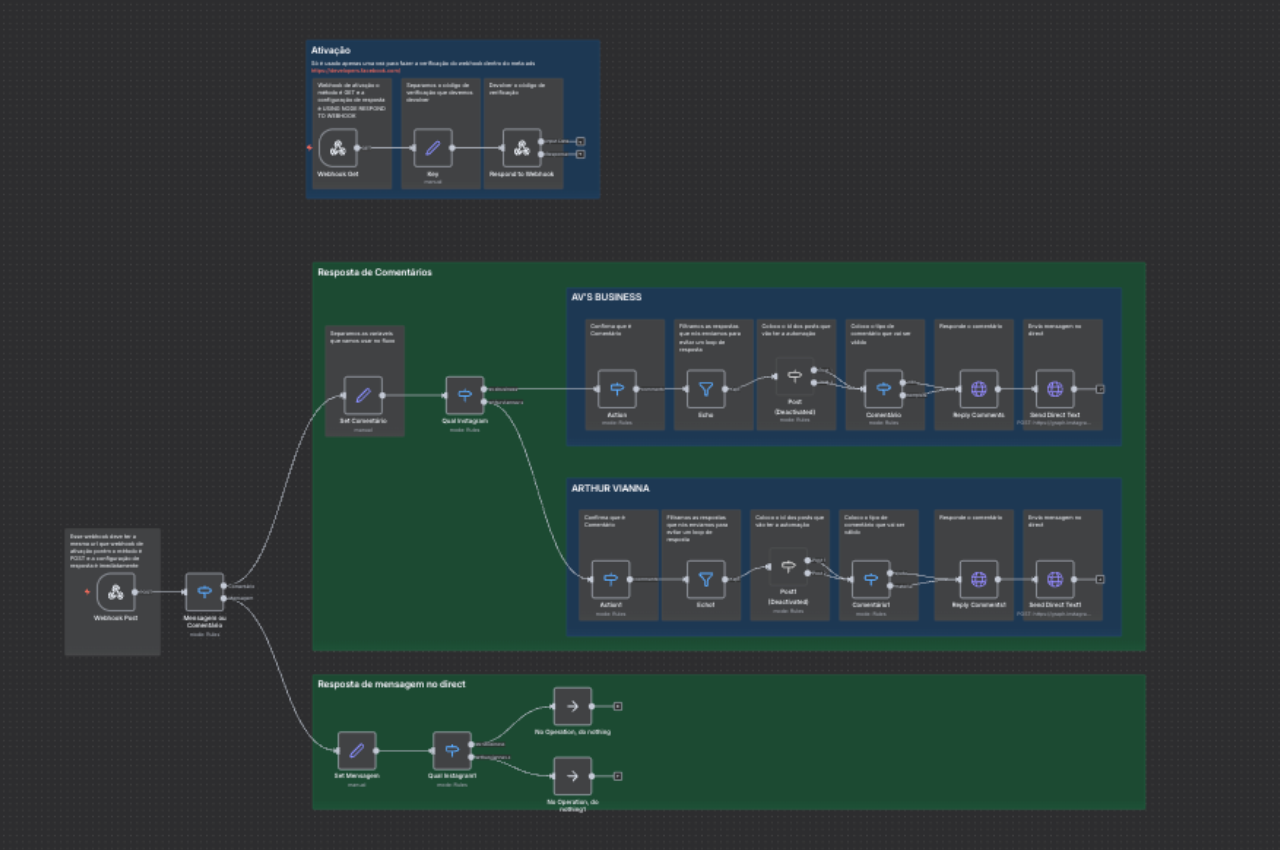Select the Reply Comments HTTP node
Viewport: 1280px width, 850px height.
click(978, 389)
